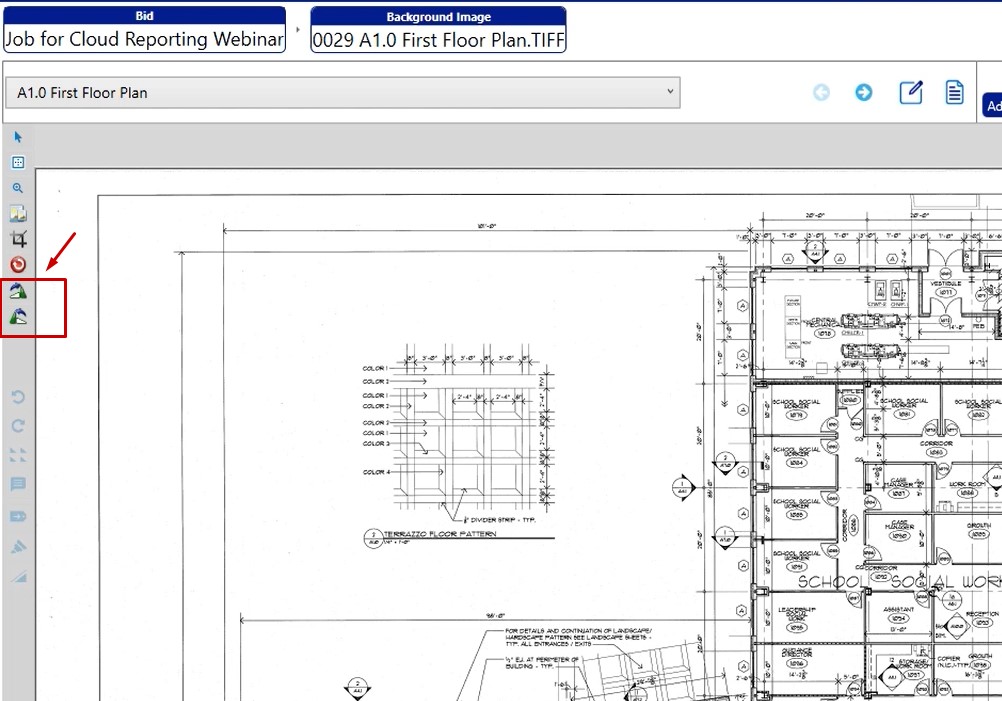Go to previous page with left arrow

click(x=821, y=93)
